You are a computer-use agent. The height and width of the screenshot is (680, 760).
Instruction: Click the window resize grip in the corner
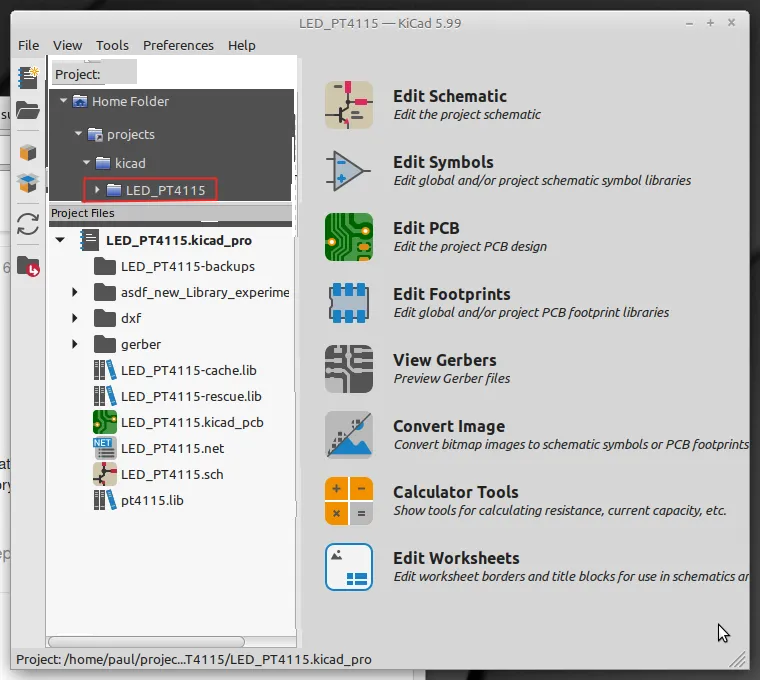pyautogui.click(x=737, y=659)
